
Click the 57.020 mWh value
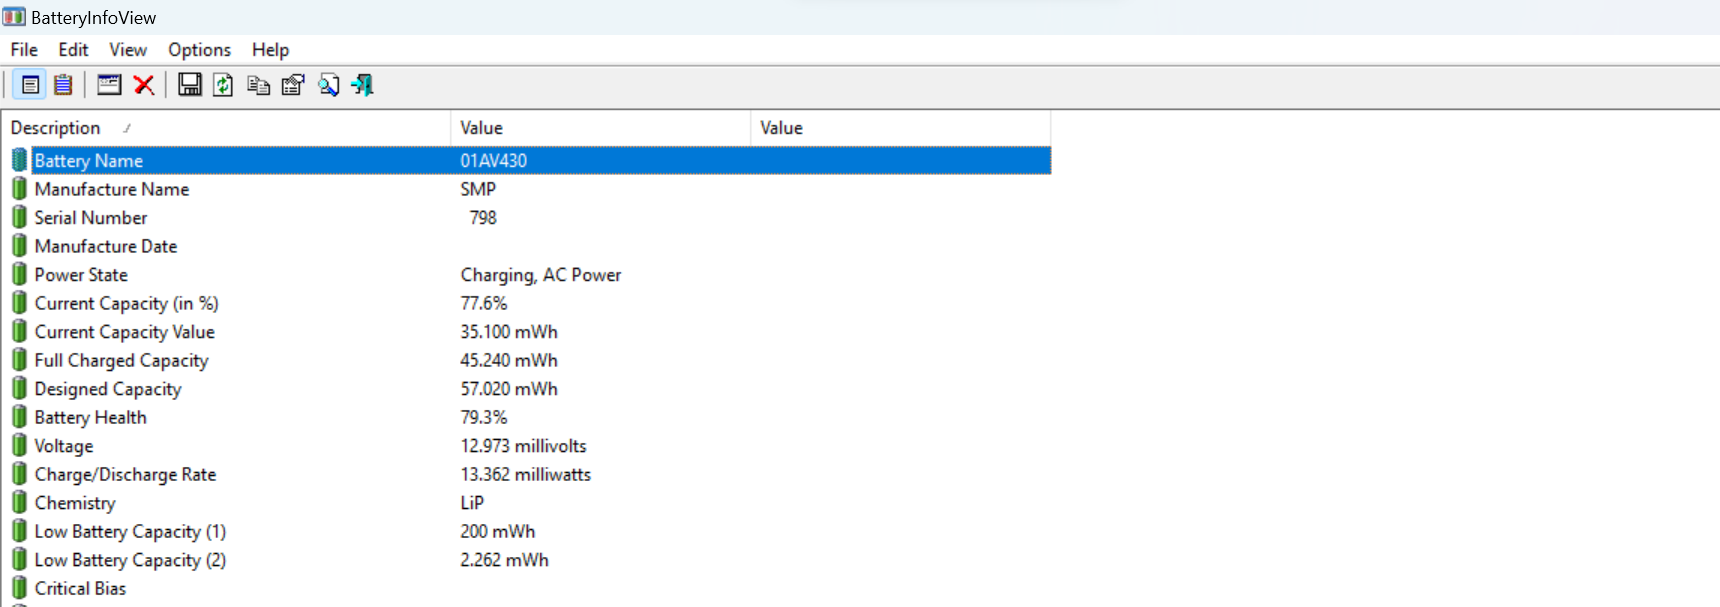pyautogui.click(x=509, y=389)
